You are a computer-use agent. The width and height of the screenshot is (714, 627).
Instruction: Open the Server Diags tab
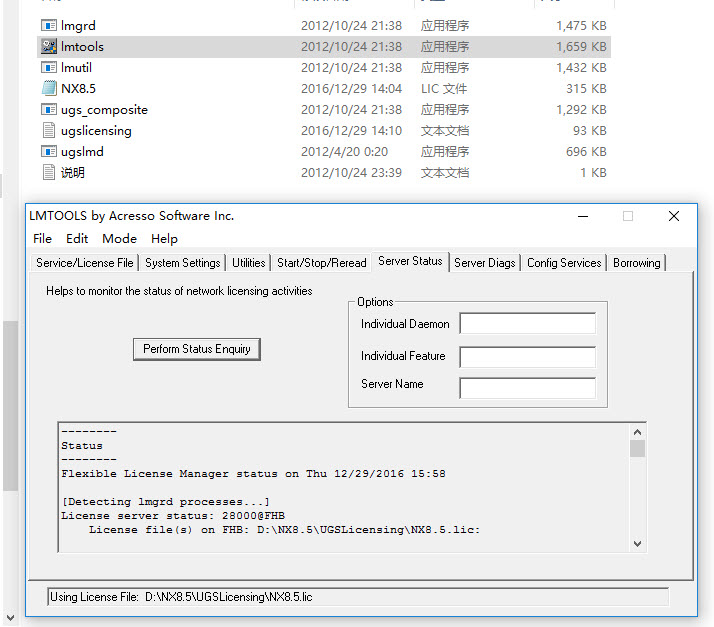484,263
